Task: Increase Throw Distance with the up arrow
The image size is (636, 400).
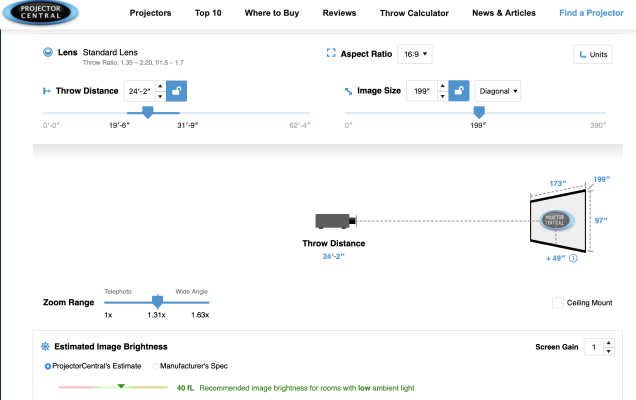Action: pos(160,86)
